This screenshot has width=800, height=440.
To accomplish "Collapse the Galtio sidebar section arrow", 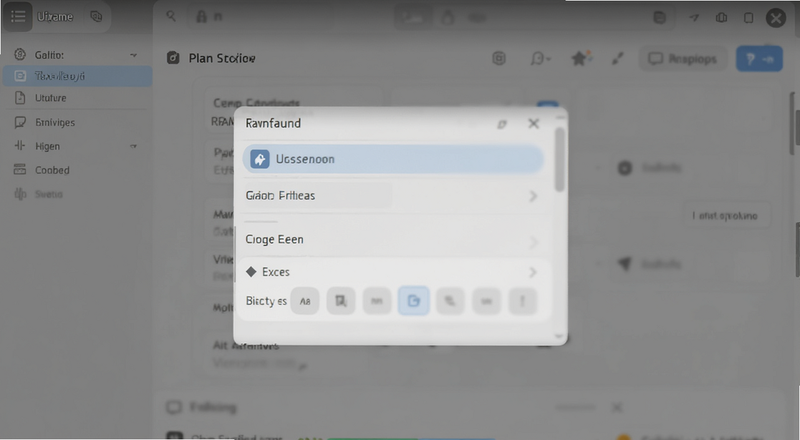I will tap(133, 55).
